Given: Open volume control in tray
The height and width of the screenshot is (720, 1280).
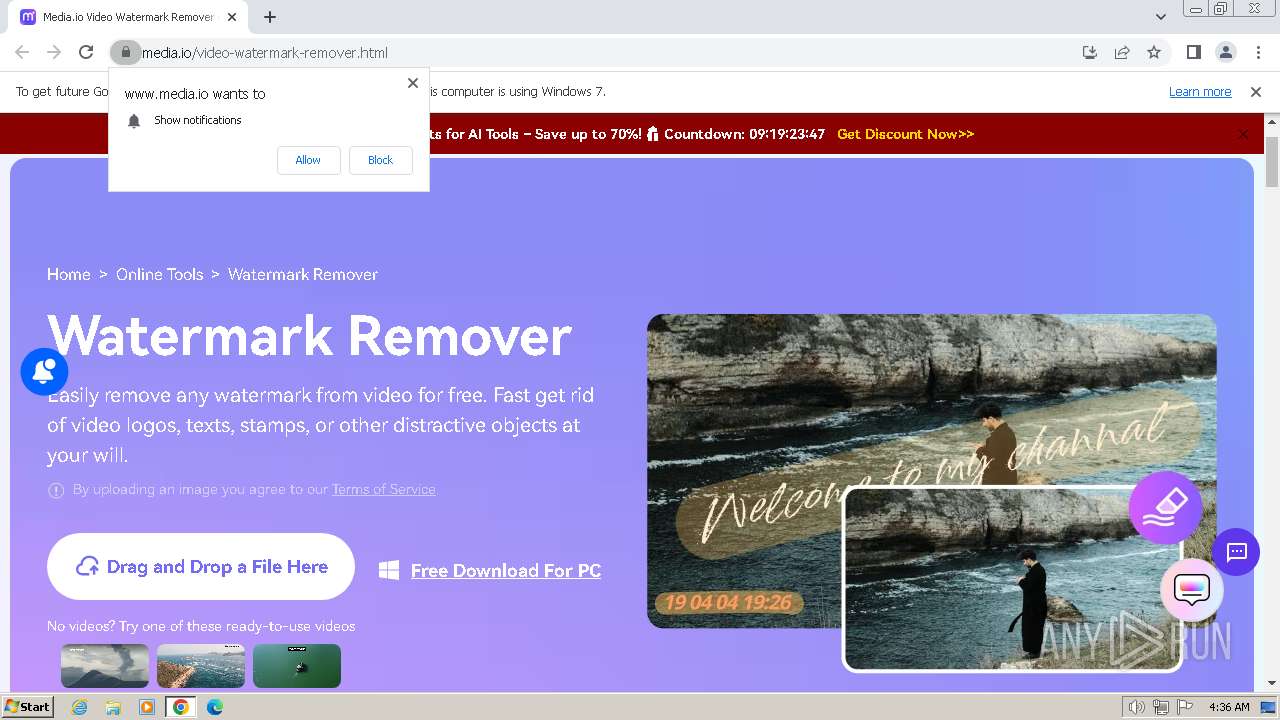Looking at the screenshot, I should [x=1136, y=707].
